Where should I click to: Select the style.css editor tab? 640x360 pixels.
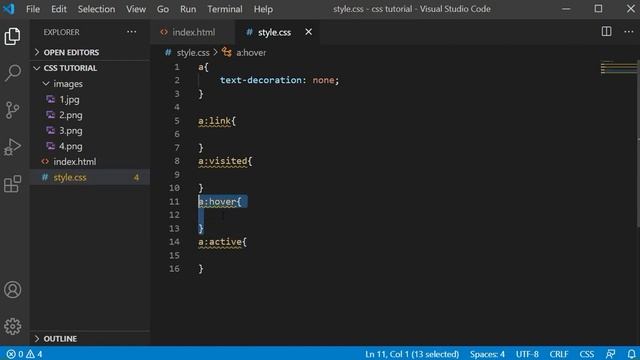tap(274, 32)
